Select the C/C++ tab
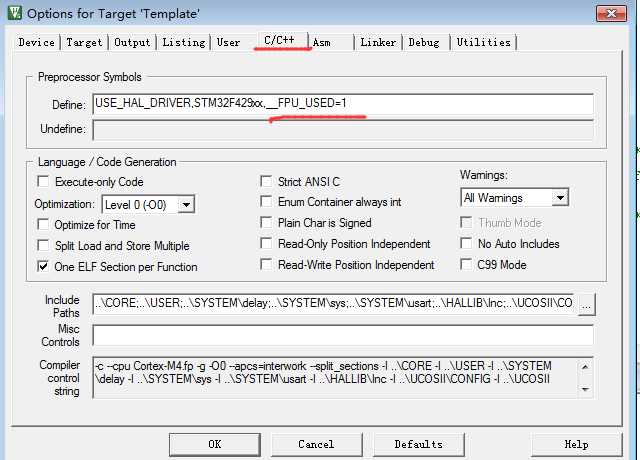Image resolution: width=640 pixels, height=460 pixels. click(x=279, y=40)
